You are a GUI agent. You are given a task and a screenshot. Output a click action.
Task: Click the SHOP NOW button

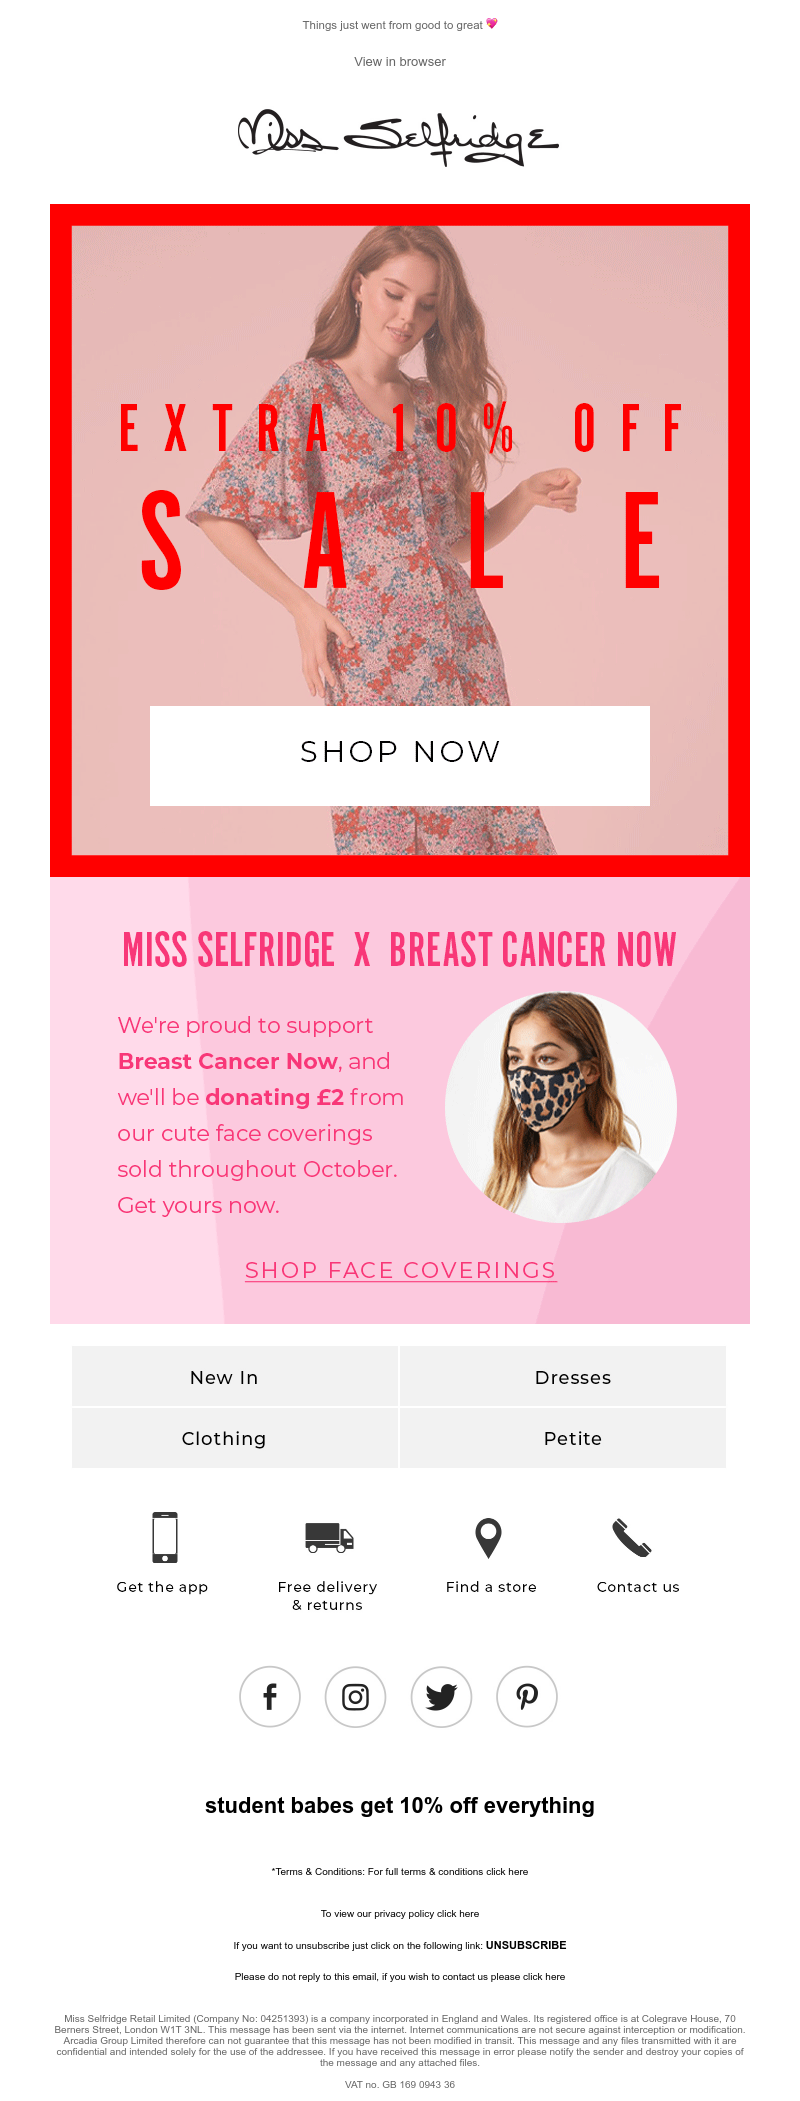pos(400,756)
